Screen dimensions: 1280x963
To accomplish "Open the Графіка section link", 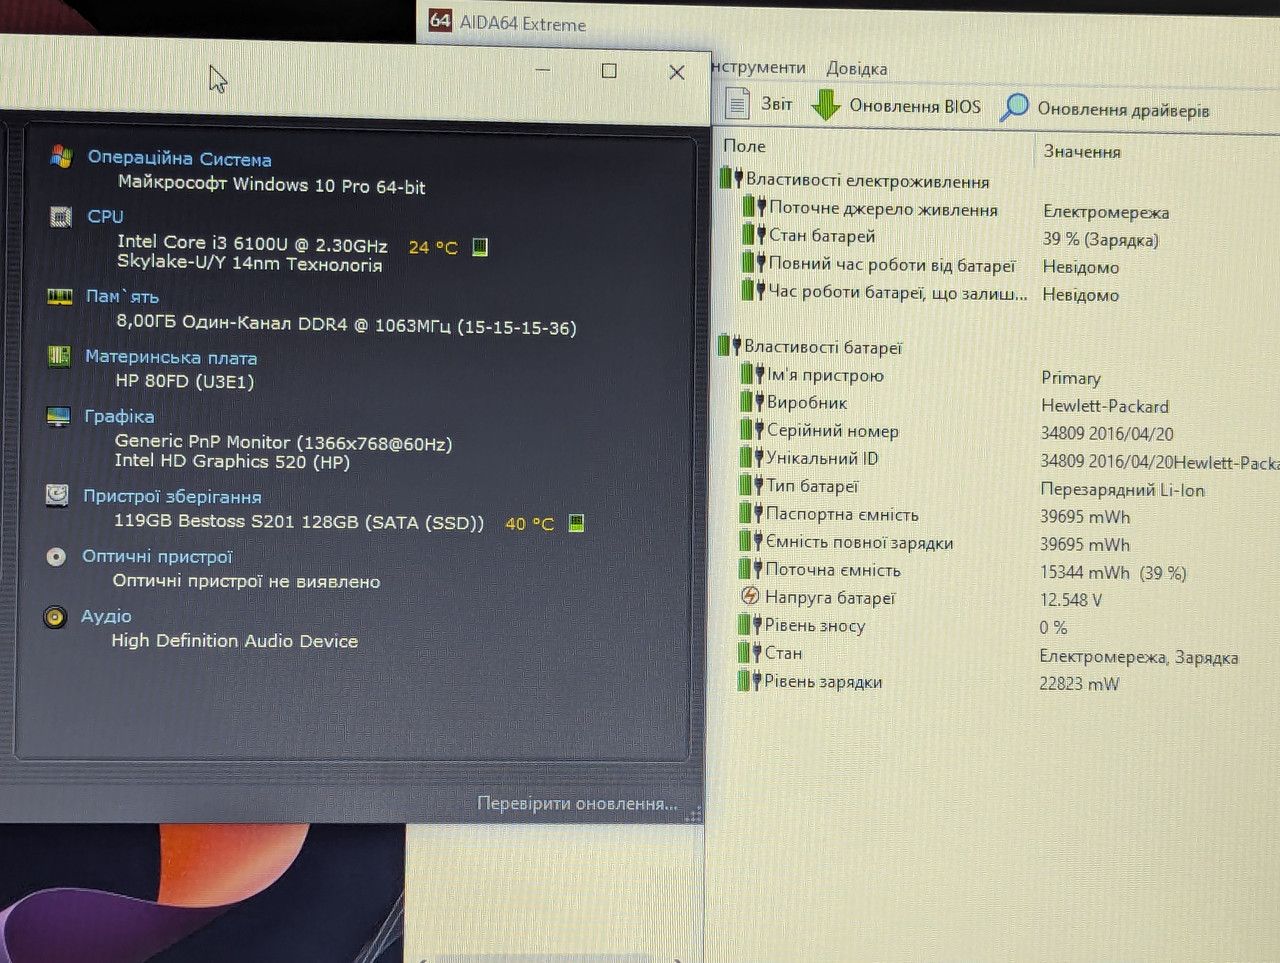I will (x=119, y=416).
